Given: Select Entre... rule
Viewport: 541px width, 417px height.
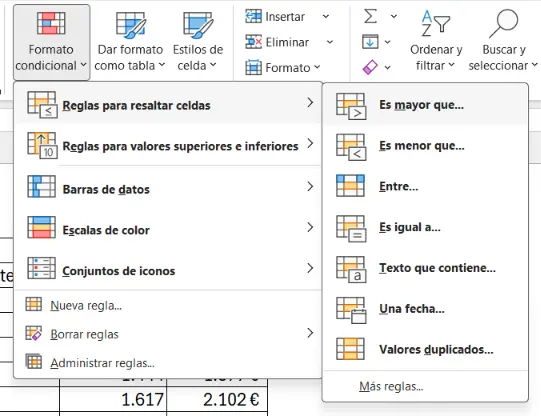Looking at the screenshot, I should (x=425, y=186).
